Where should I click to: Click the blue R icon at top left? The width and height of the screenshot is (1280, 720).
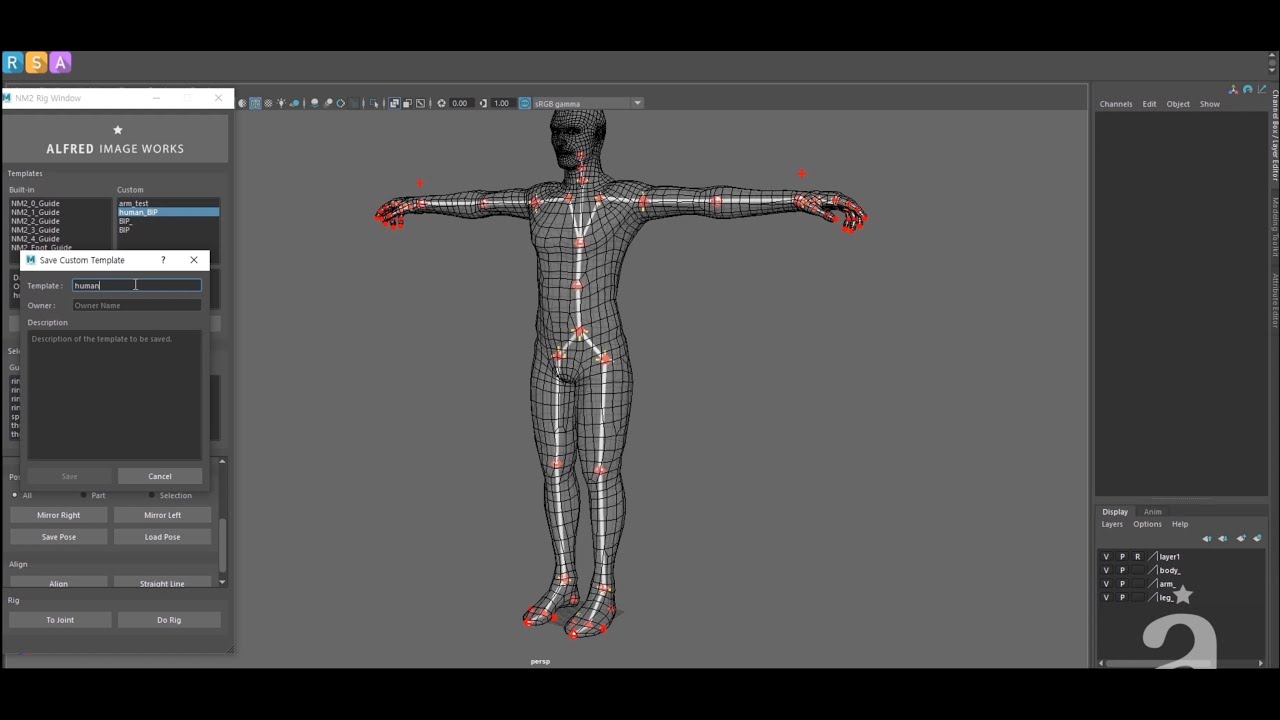click(x=12, y=63)
